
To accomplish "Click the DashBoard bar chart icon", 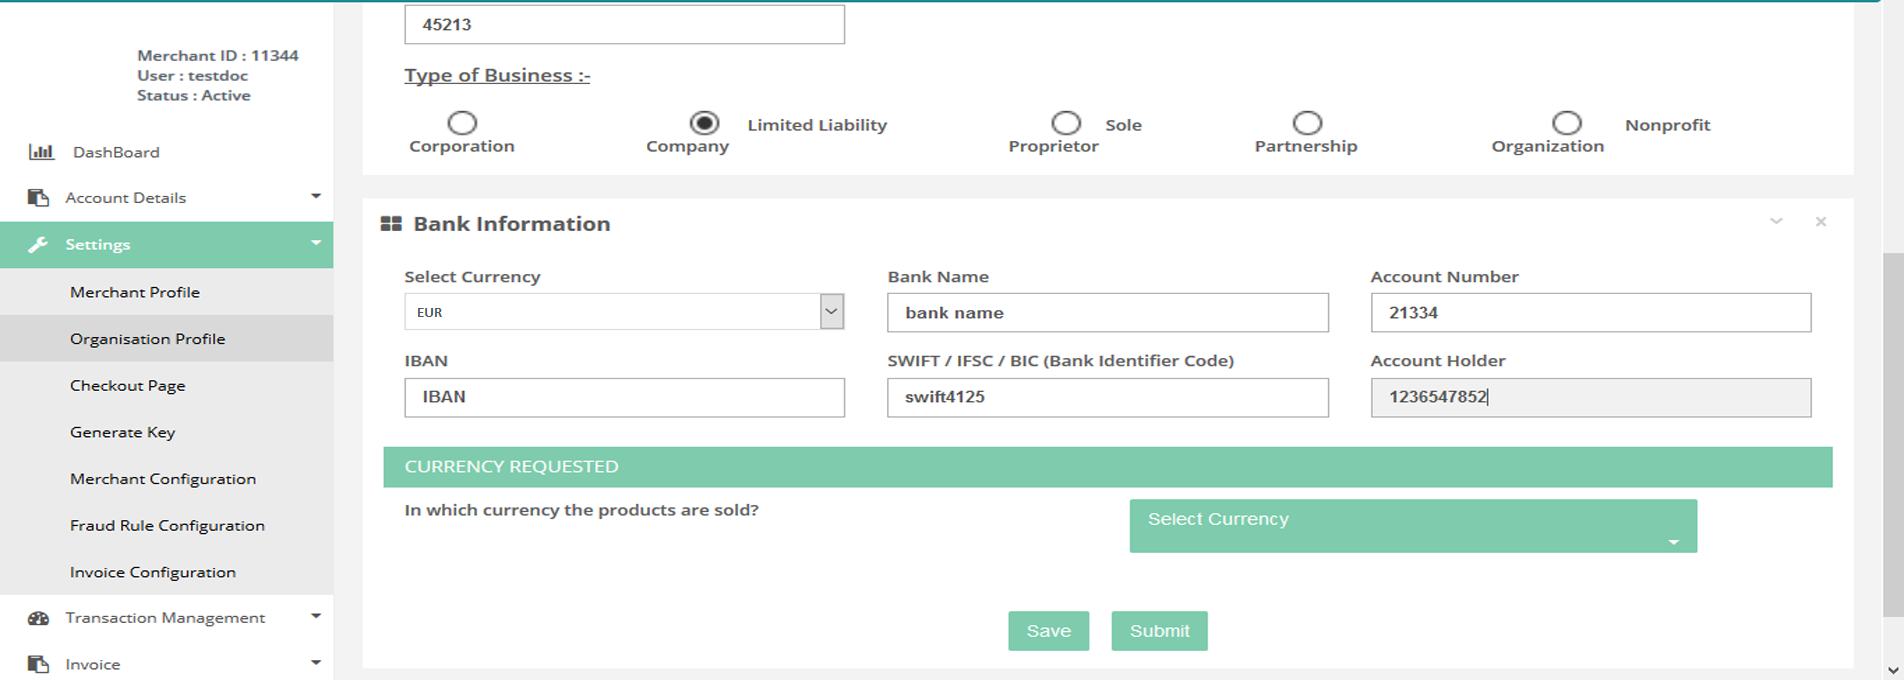I will pos(41,152).
